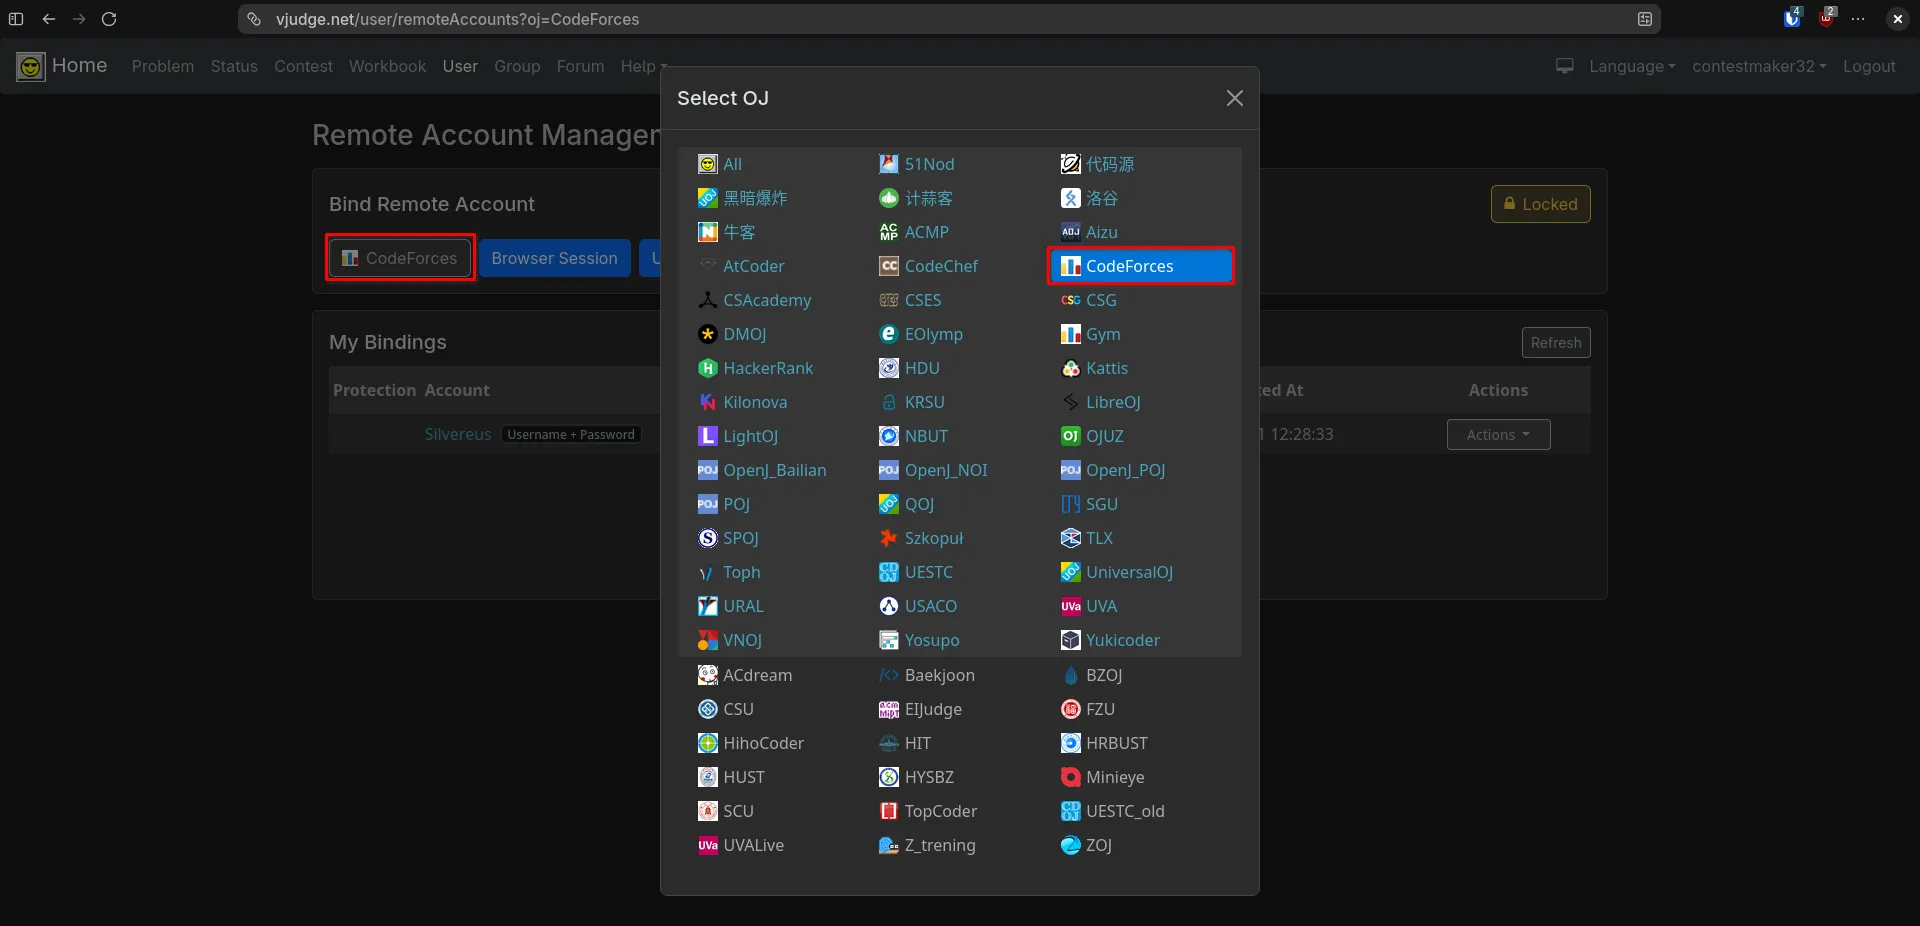Open the Problem menu
Viewport: 1920px width, 926px height.
[163, 66]
